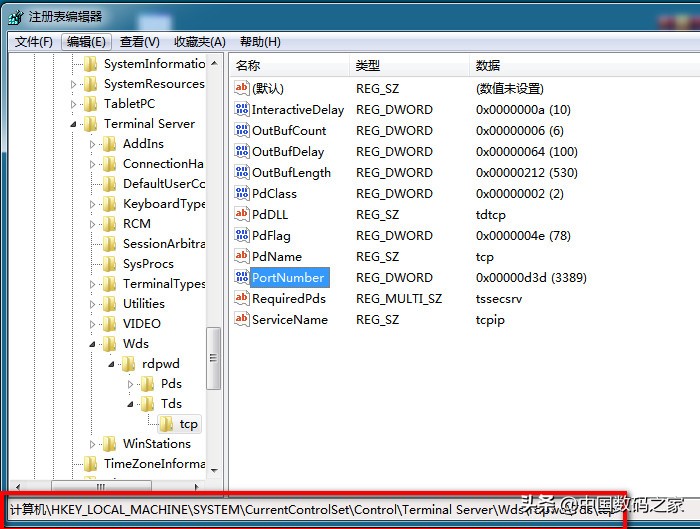Select the OutBufLength value entry
Image resolution: width=700 pixels, height=529 pixels.
[x=291, y=173]
